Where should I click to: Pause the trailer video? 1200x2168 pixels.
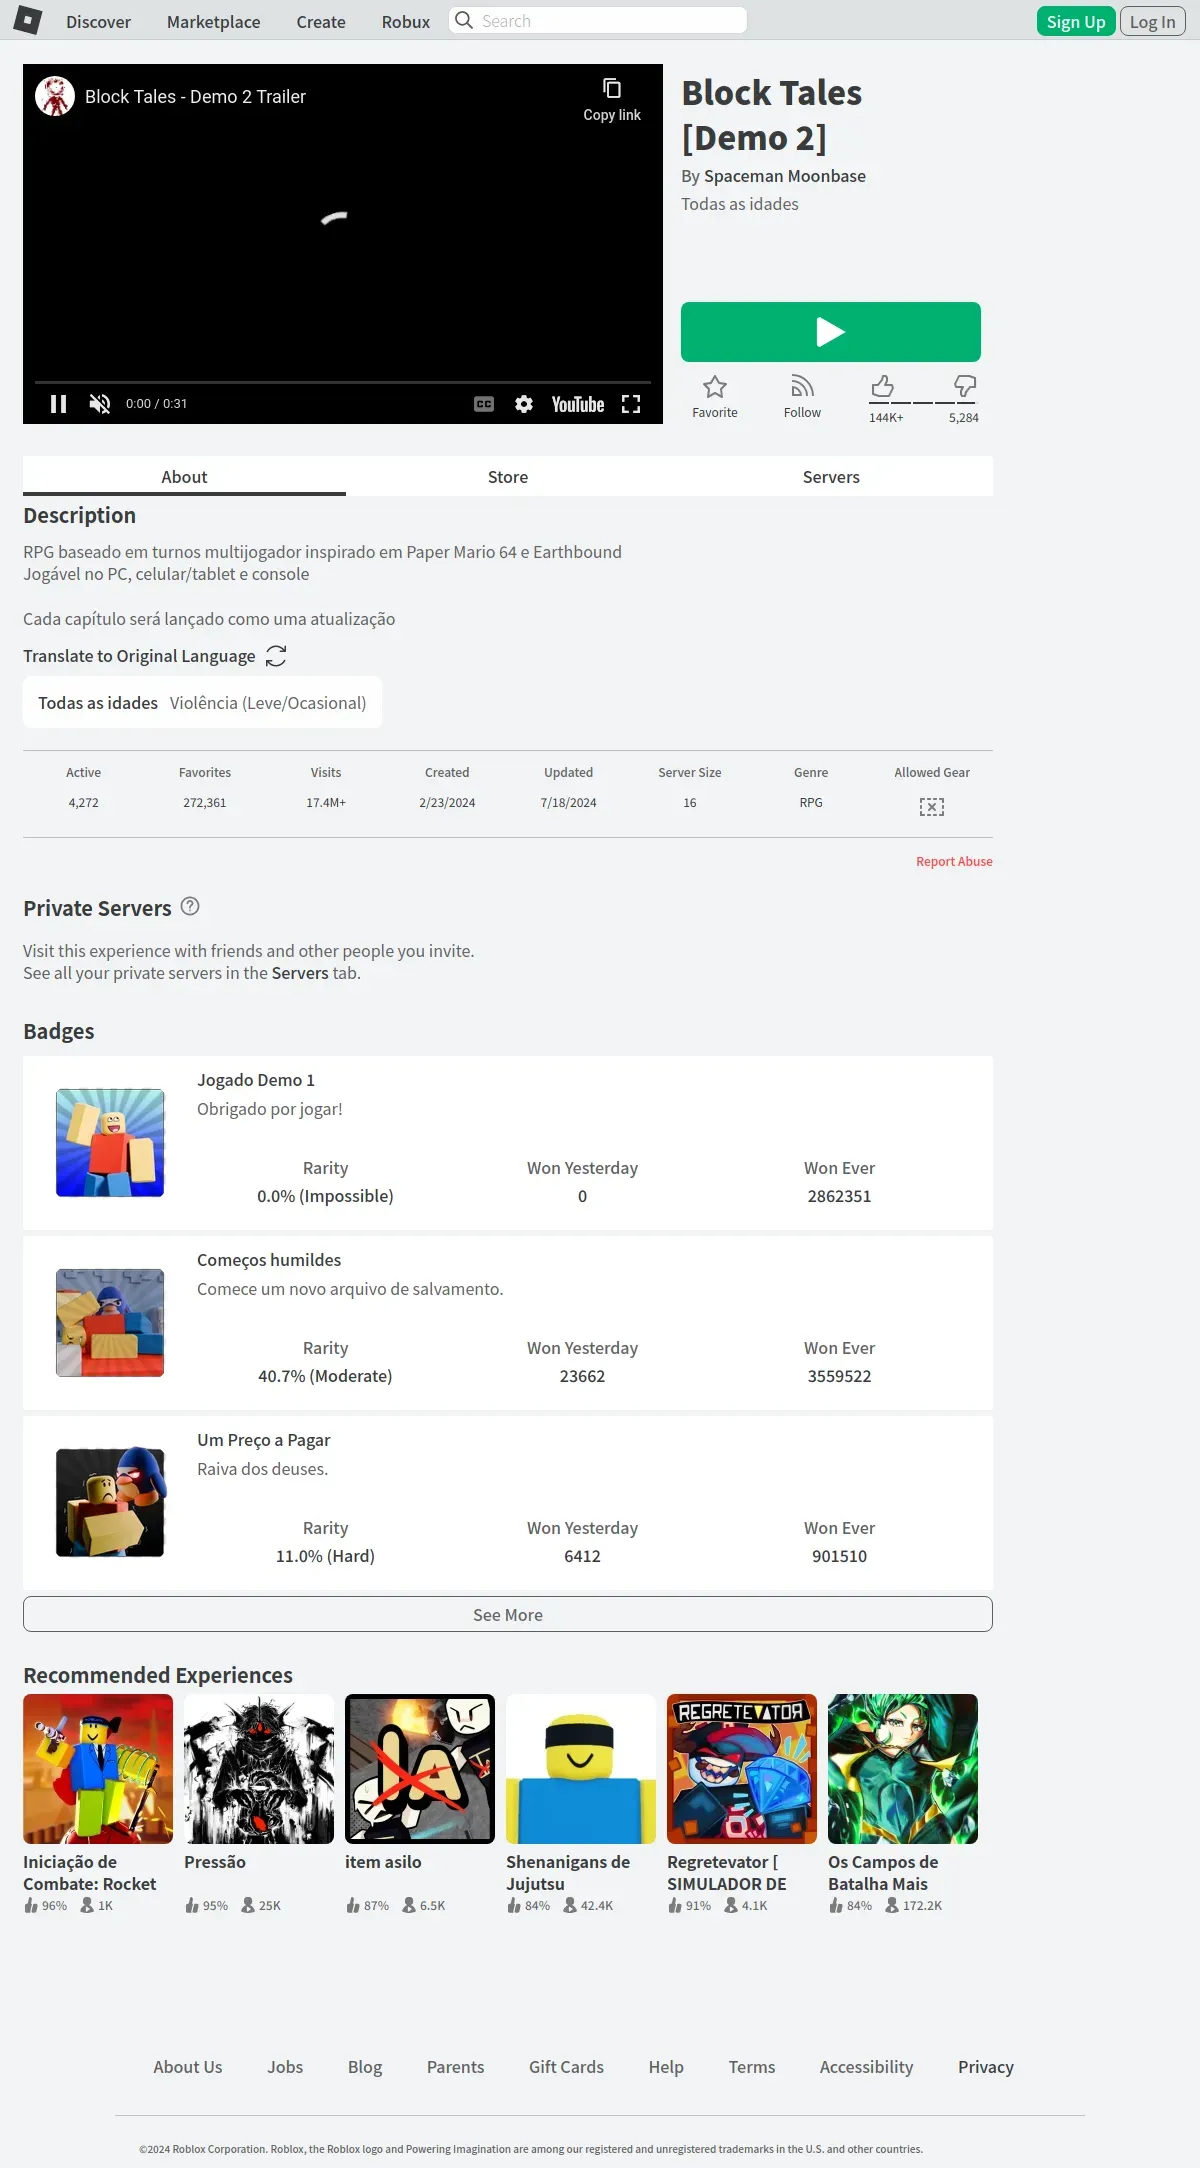pyautogui.click(x=59, y=404)
